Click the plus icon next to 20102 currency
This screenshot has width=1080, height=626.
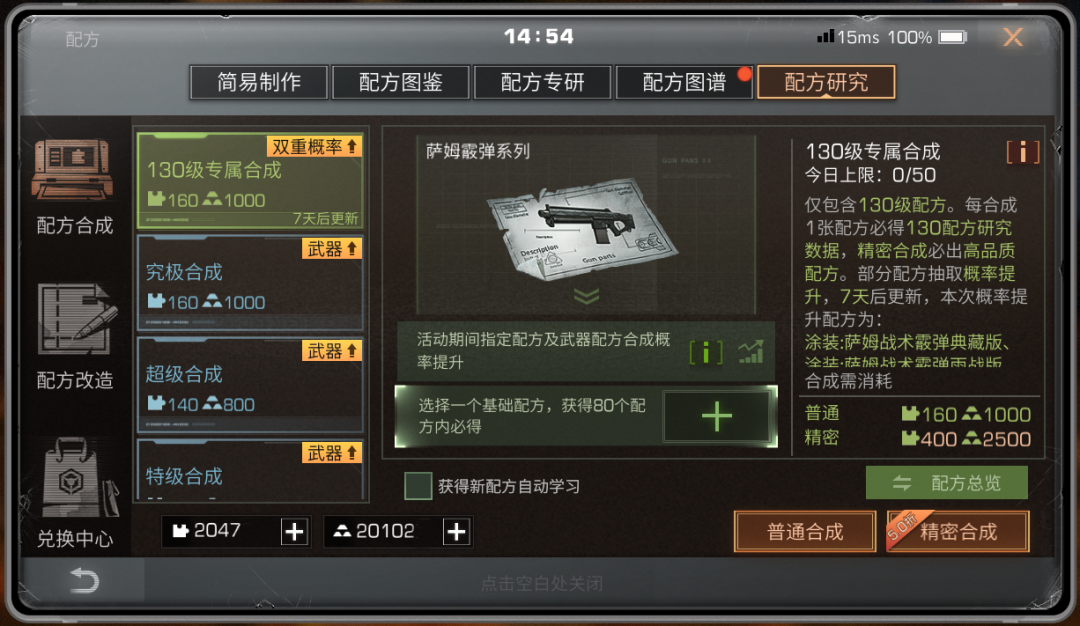[456, 532]
